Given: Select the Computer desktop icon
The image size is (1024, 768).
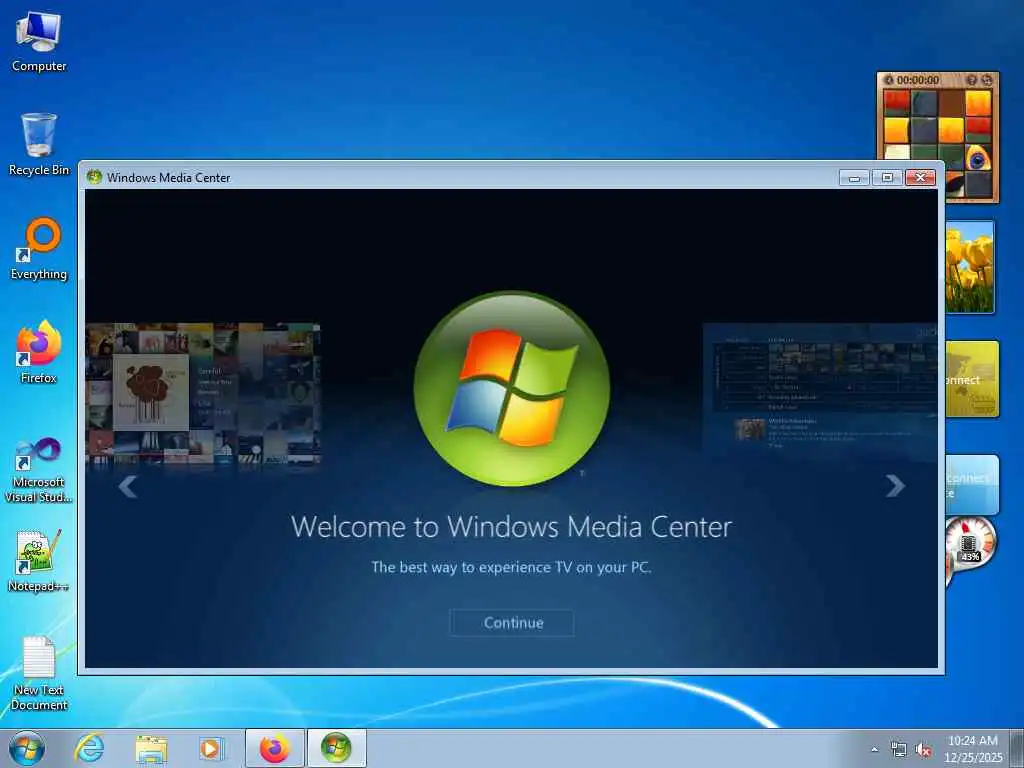Looking at the screenshot, I should pyautogui.click(x=39, y=42).
